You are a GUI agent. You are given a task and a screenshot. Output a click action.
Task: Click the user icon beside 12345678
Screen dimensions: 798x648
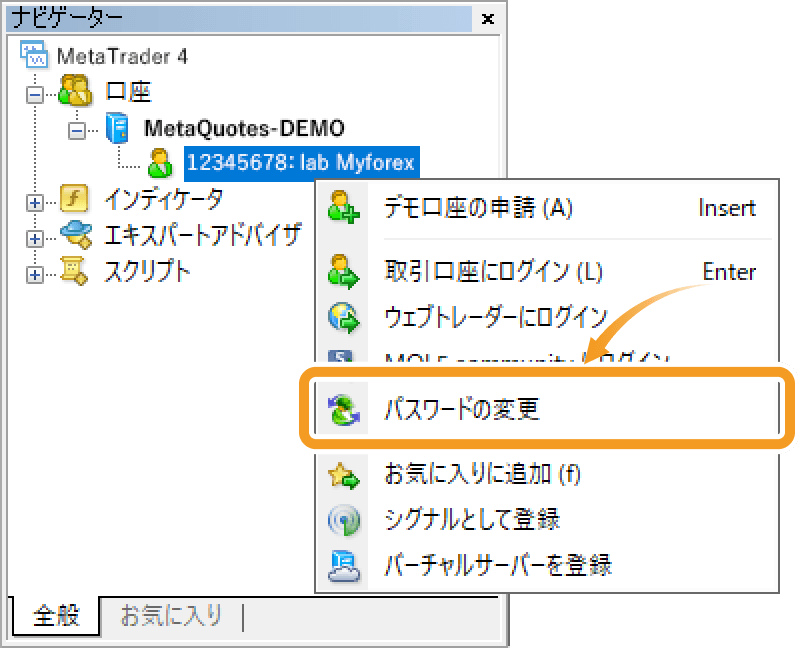pos(160,163)
